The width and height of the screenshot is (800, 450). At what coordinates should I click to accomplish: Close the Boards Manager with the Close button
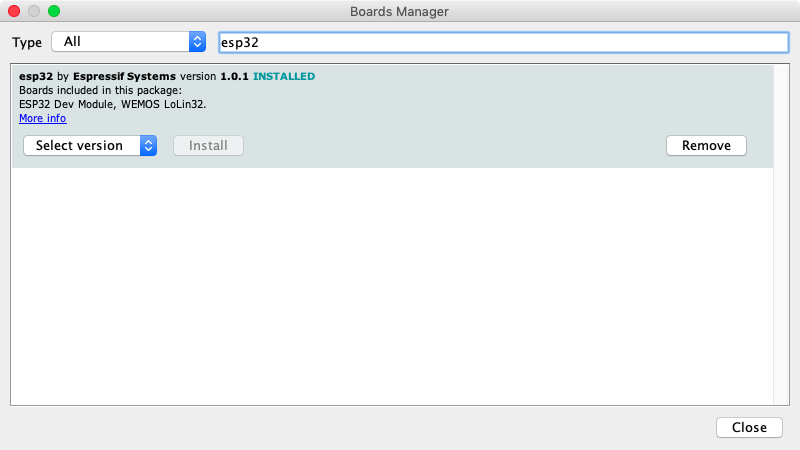coord(748,427)
